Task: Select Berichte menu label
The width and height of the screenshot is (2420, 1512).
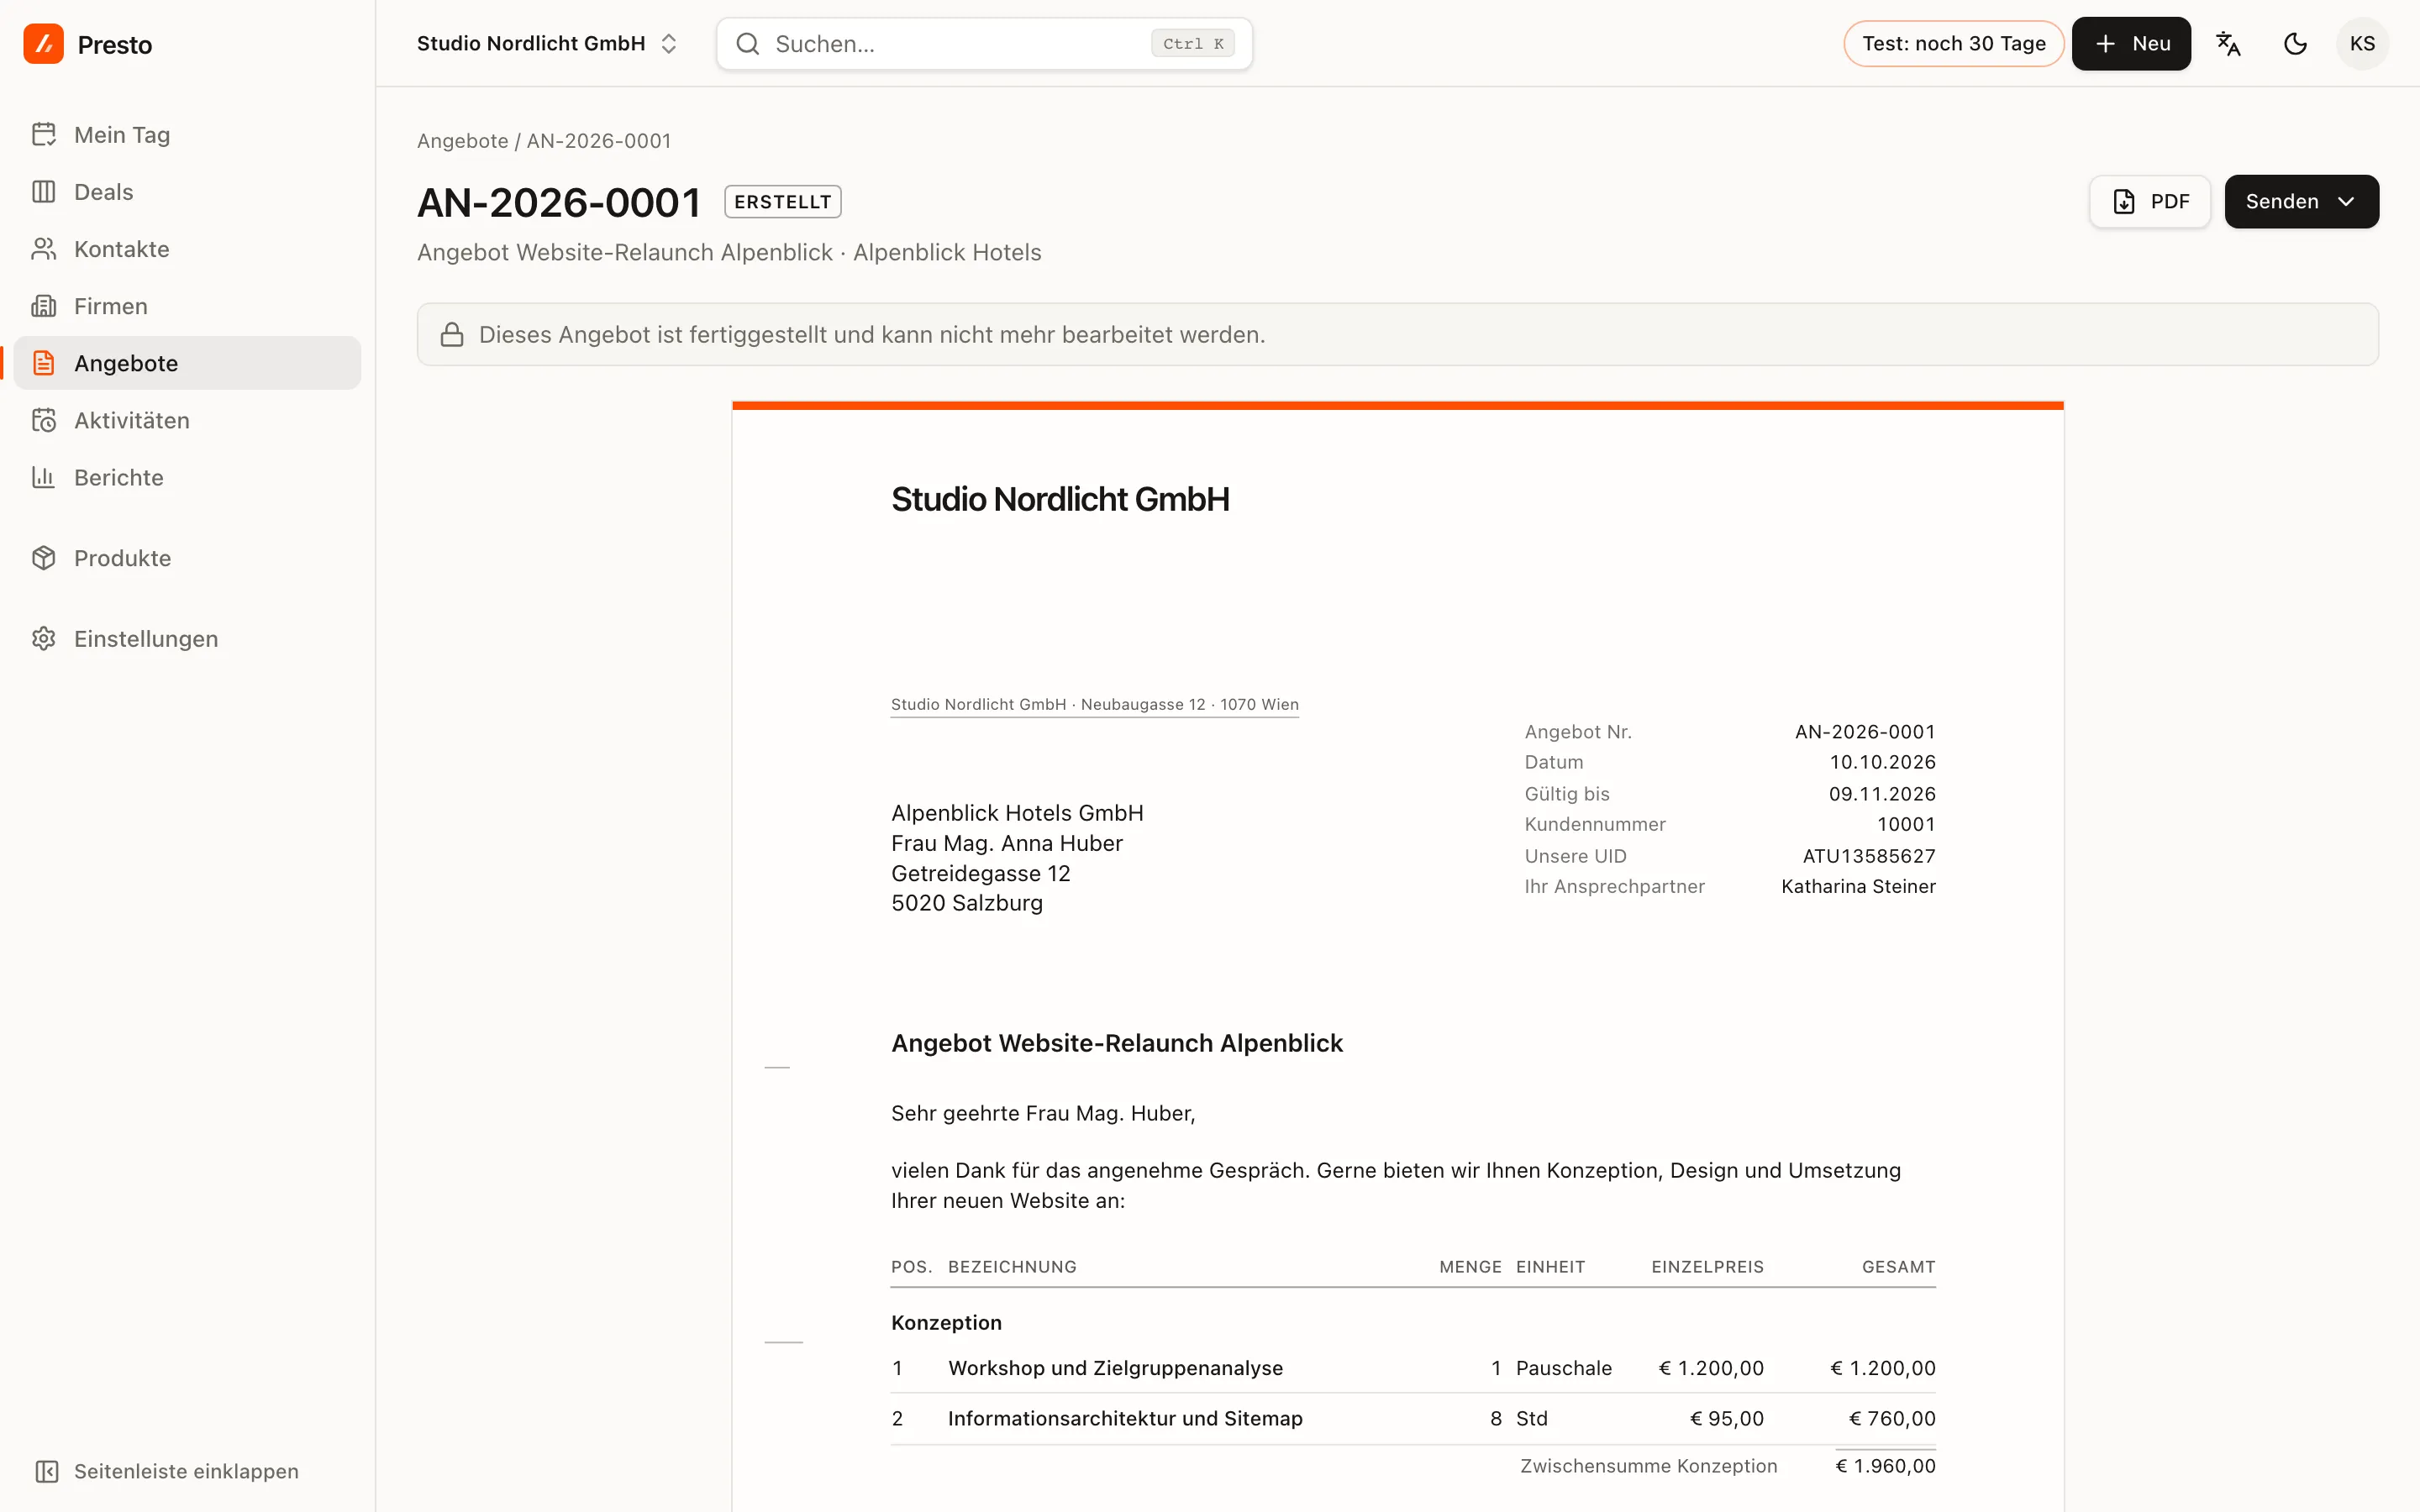Action: pos(119,477)
